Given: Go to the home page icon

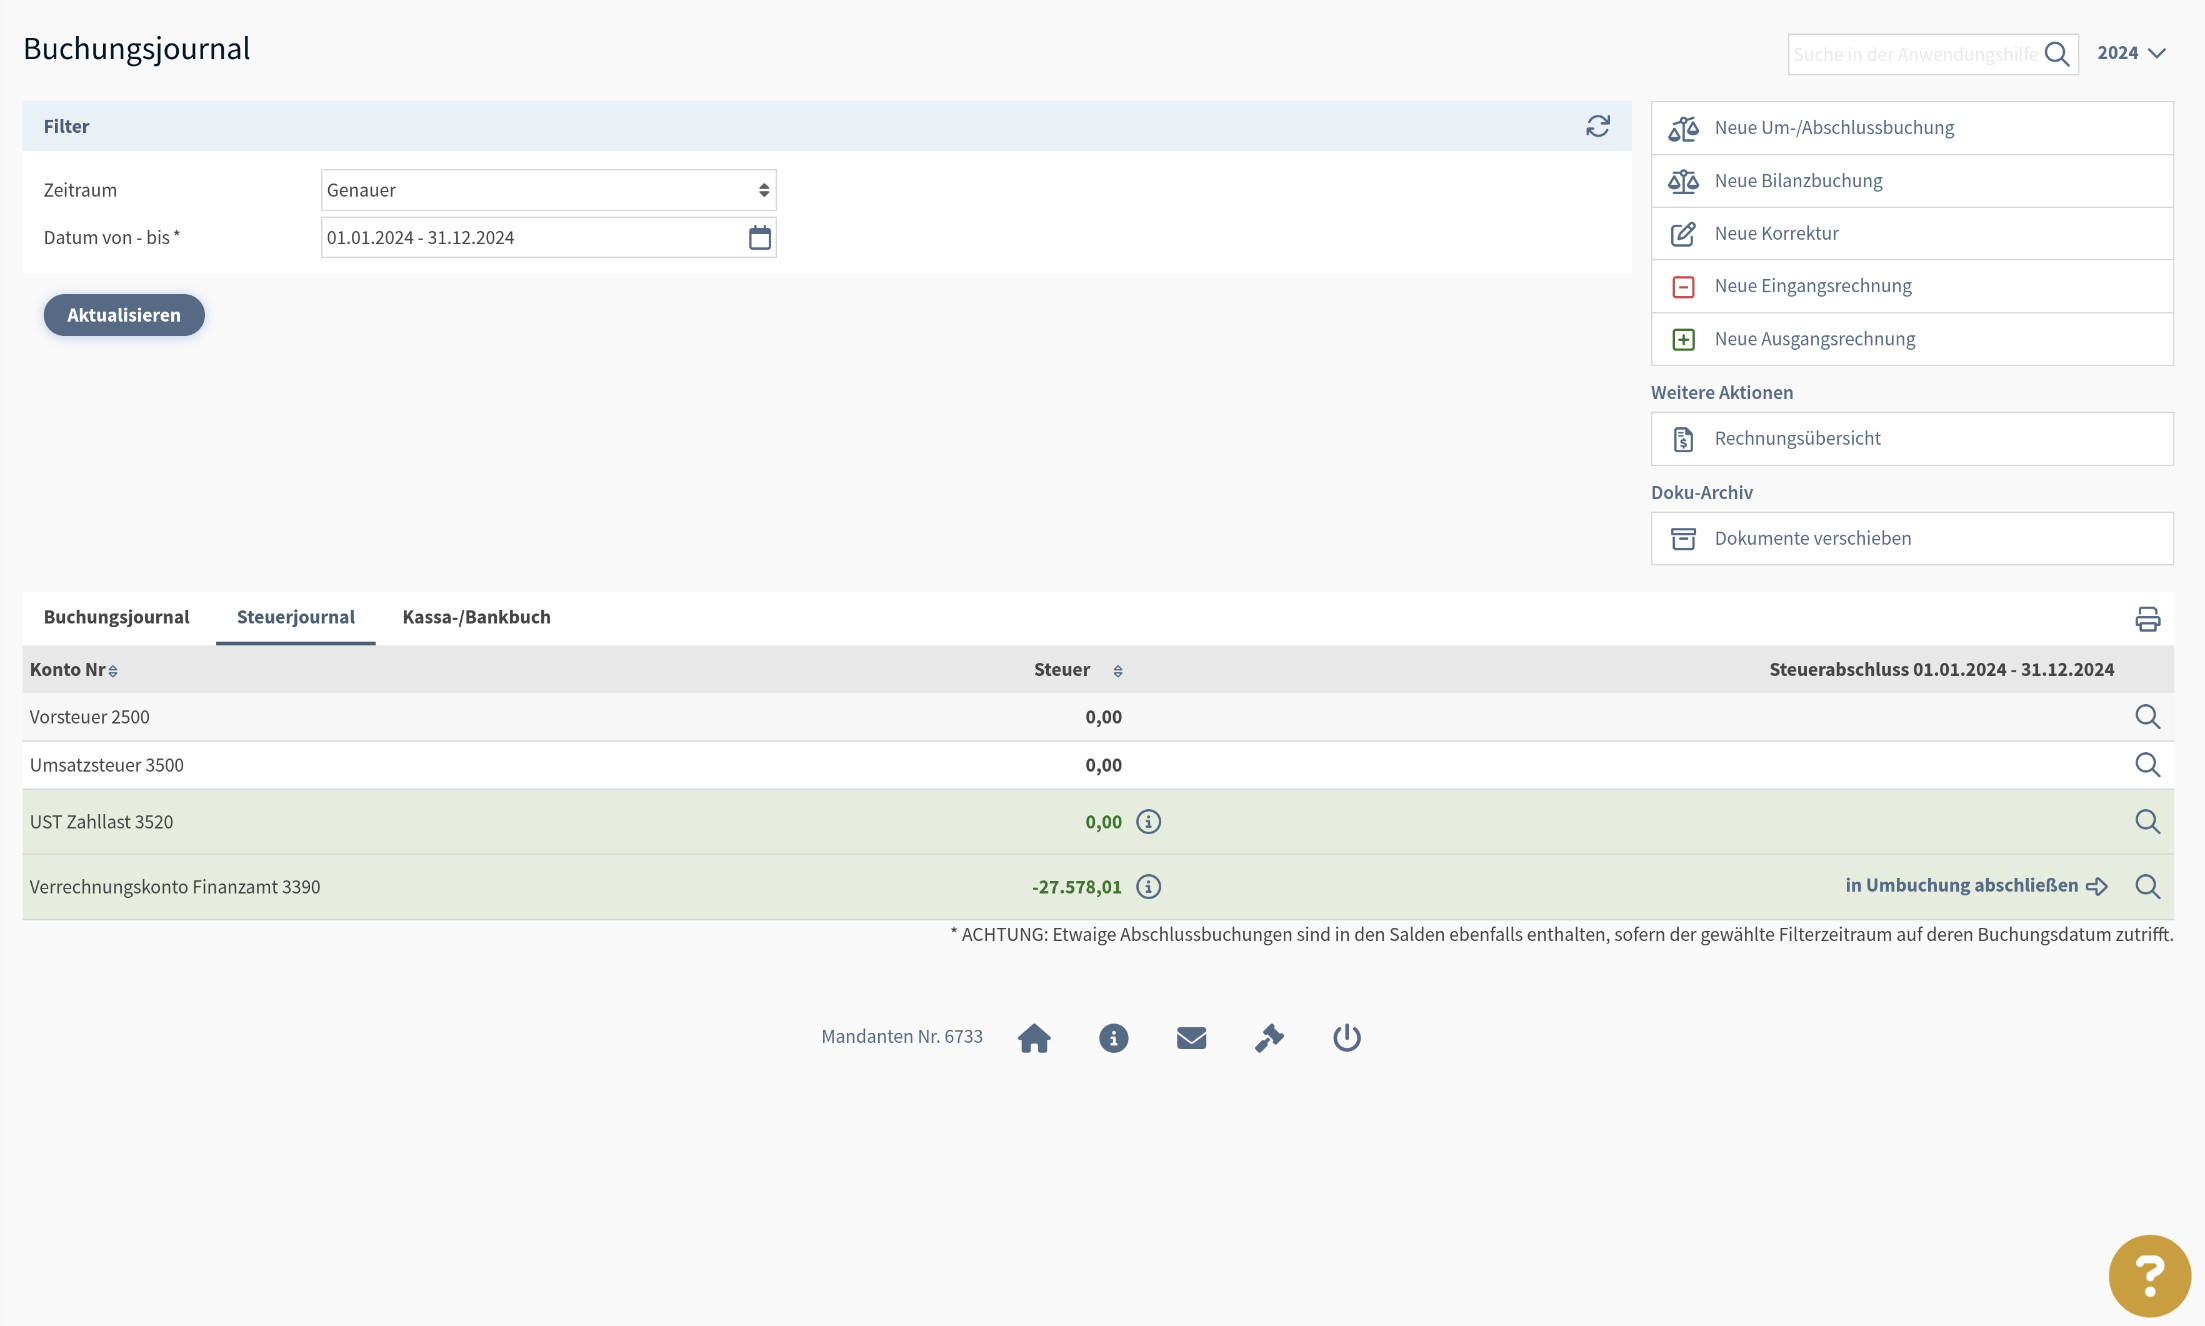Looking at the screenshot, I should click(1034, 1038).
